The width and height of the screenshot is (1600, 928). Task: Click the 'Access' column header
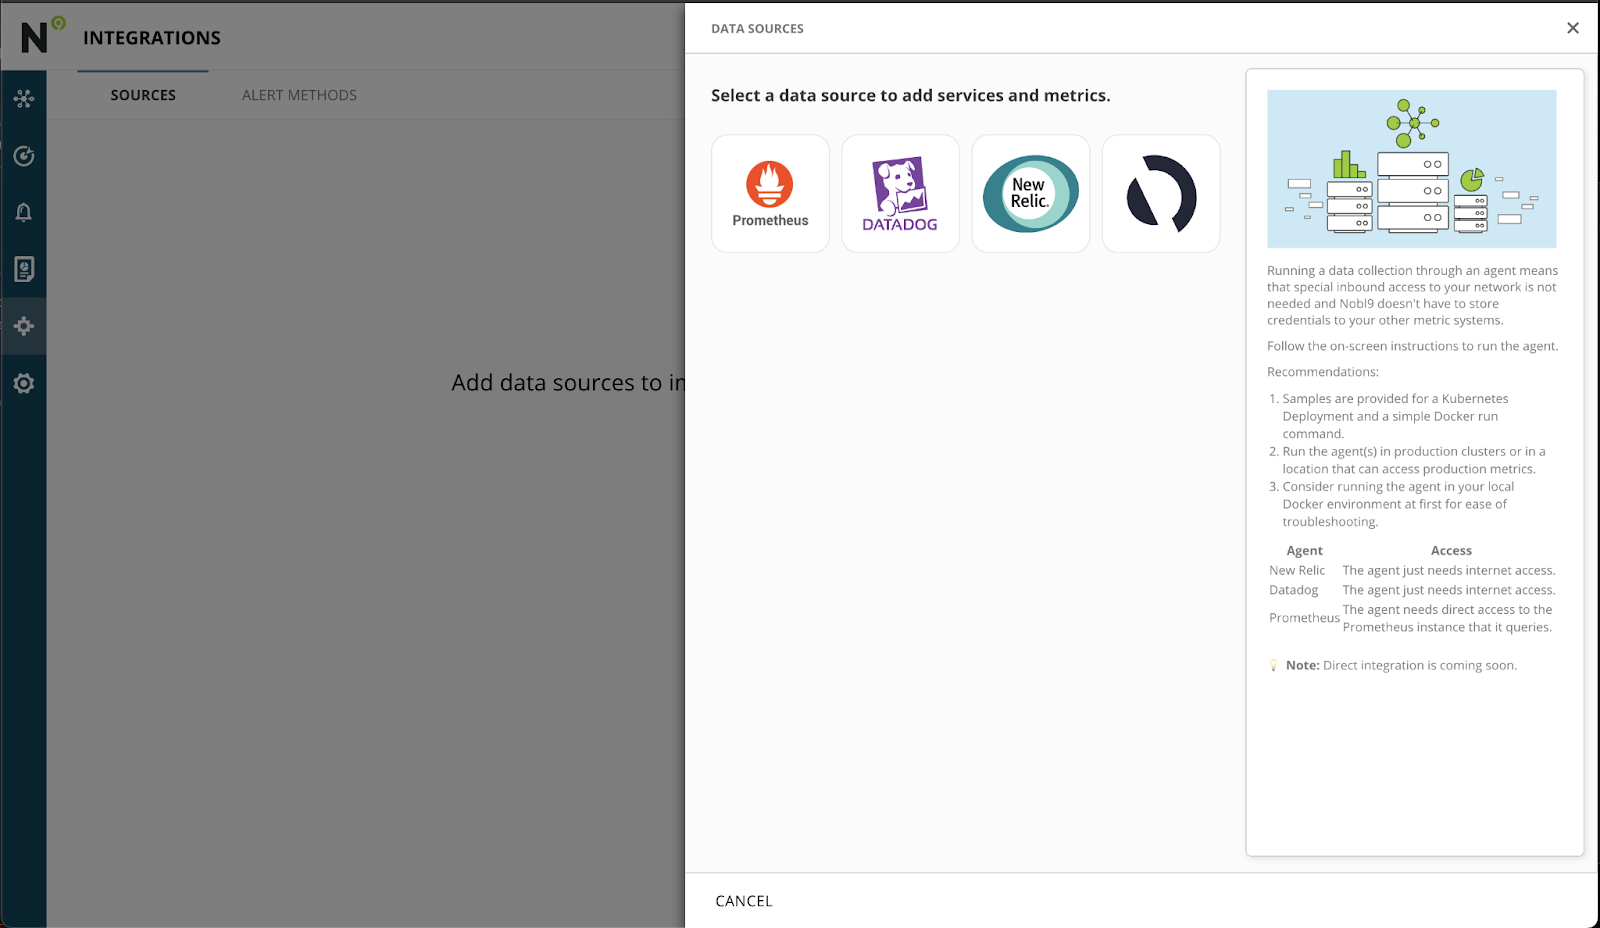pyautogui.click(x=1451, y=551)
